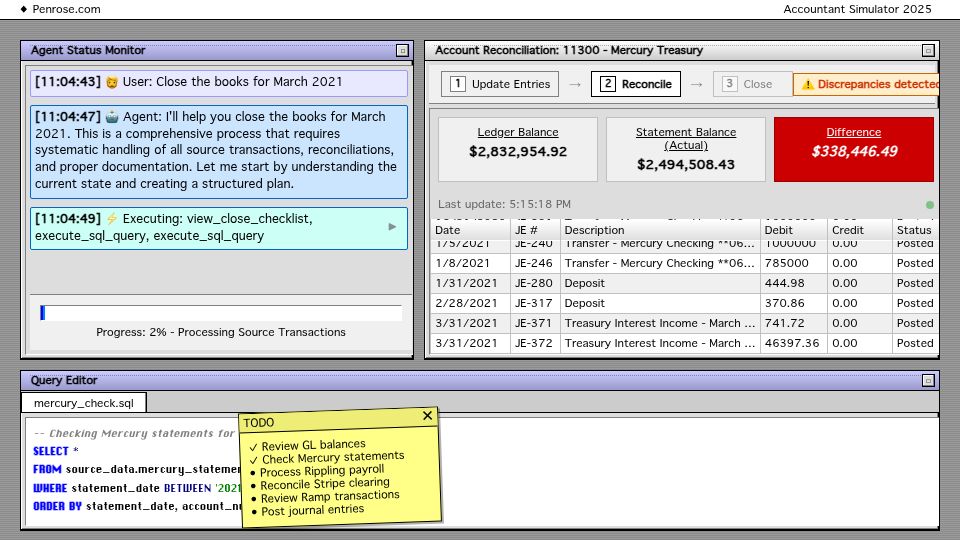Click the Penrose.com diamond logo
Image resolution: width=960 pixels, height=540 pixels.
pos(24,9)
